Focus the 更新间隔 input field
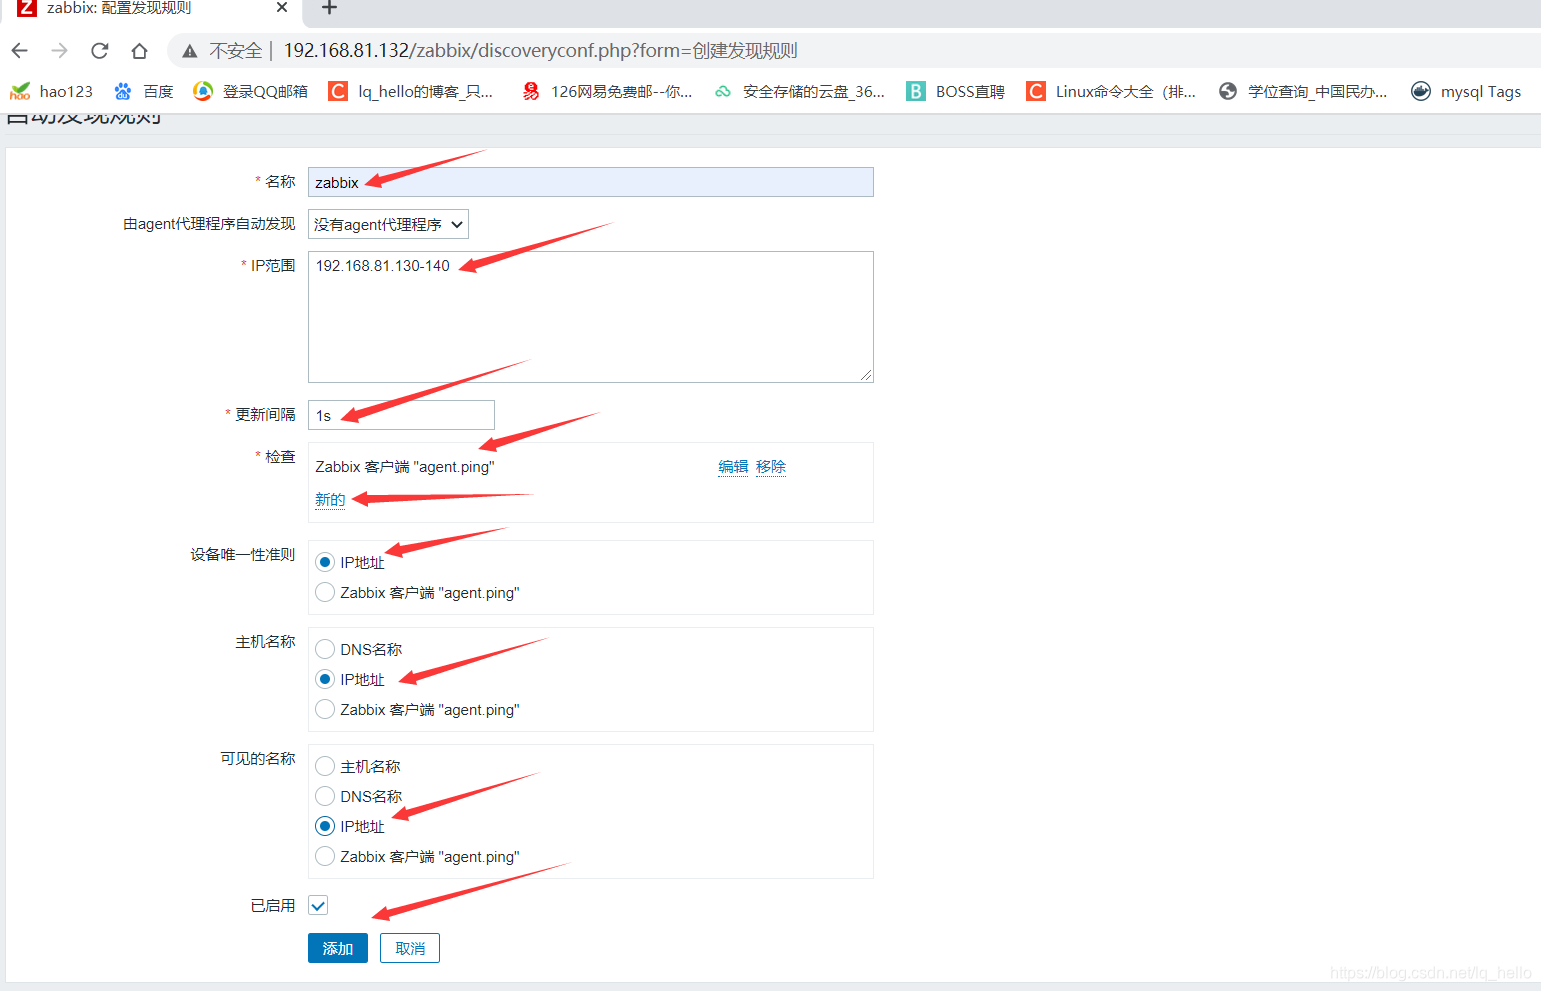The height and width of the screenshot is (991, 1541). coord(401,415)
